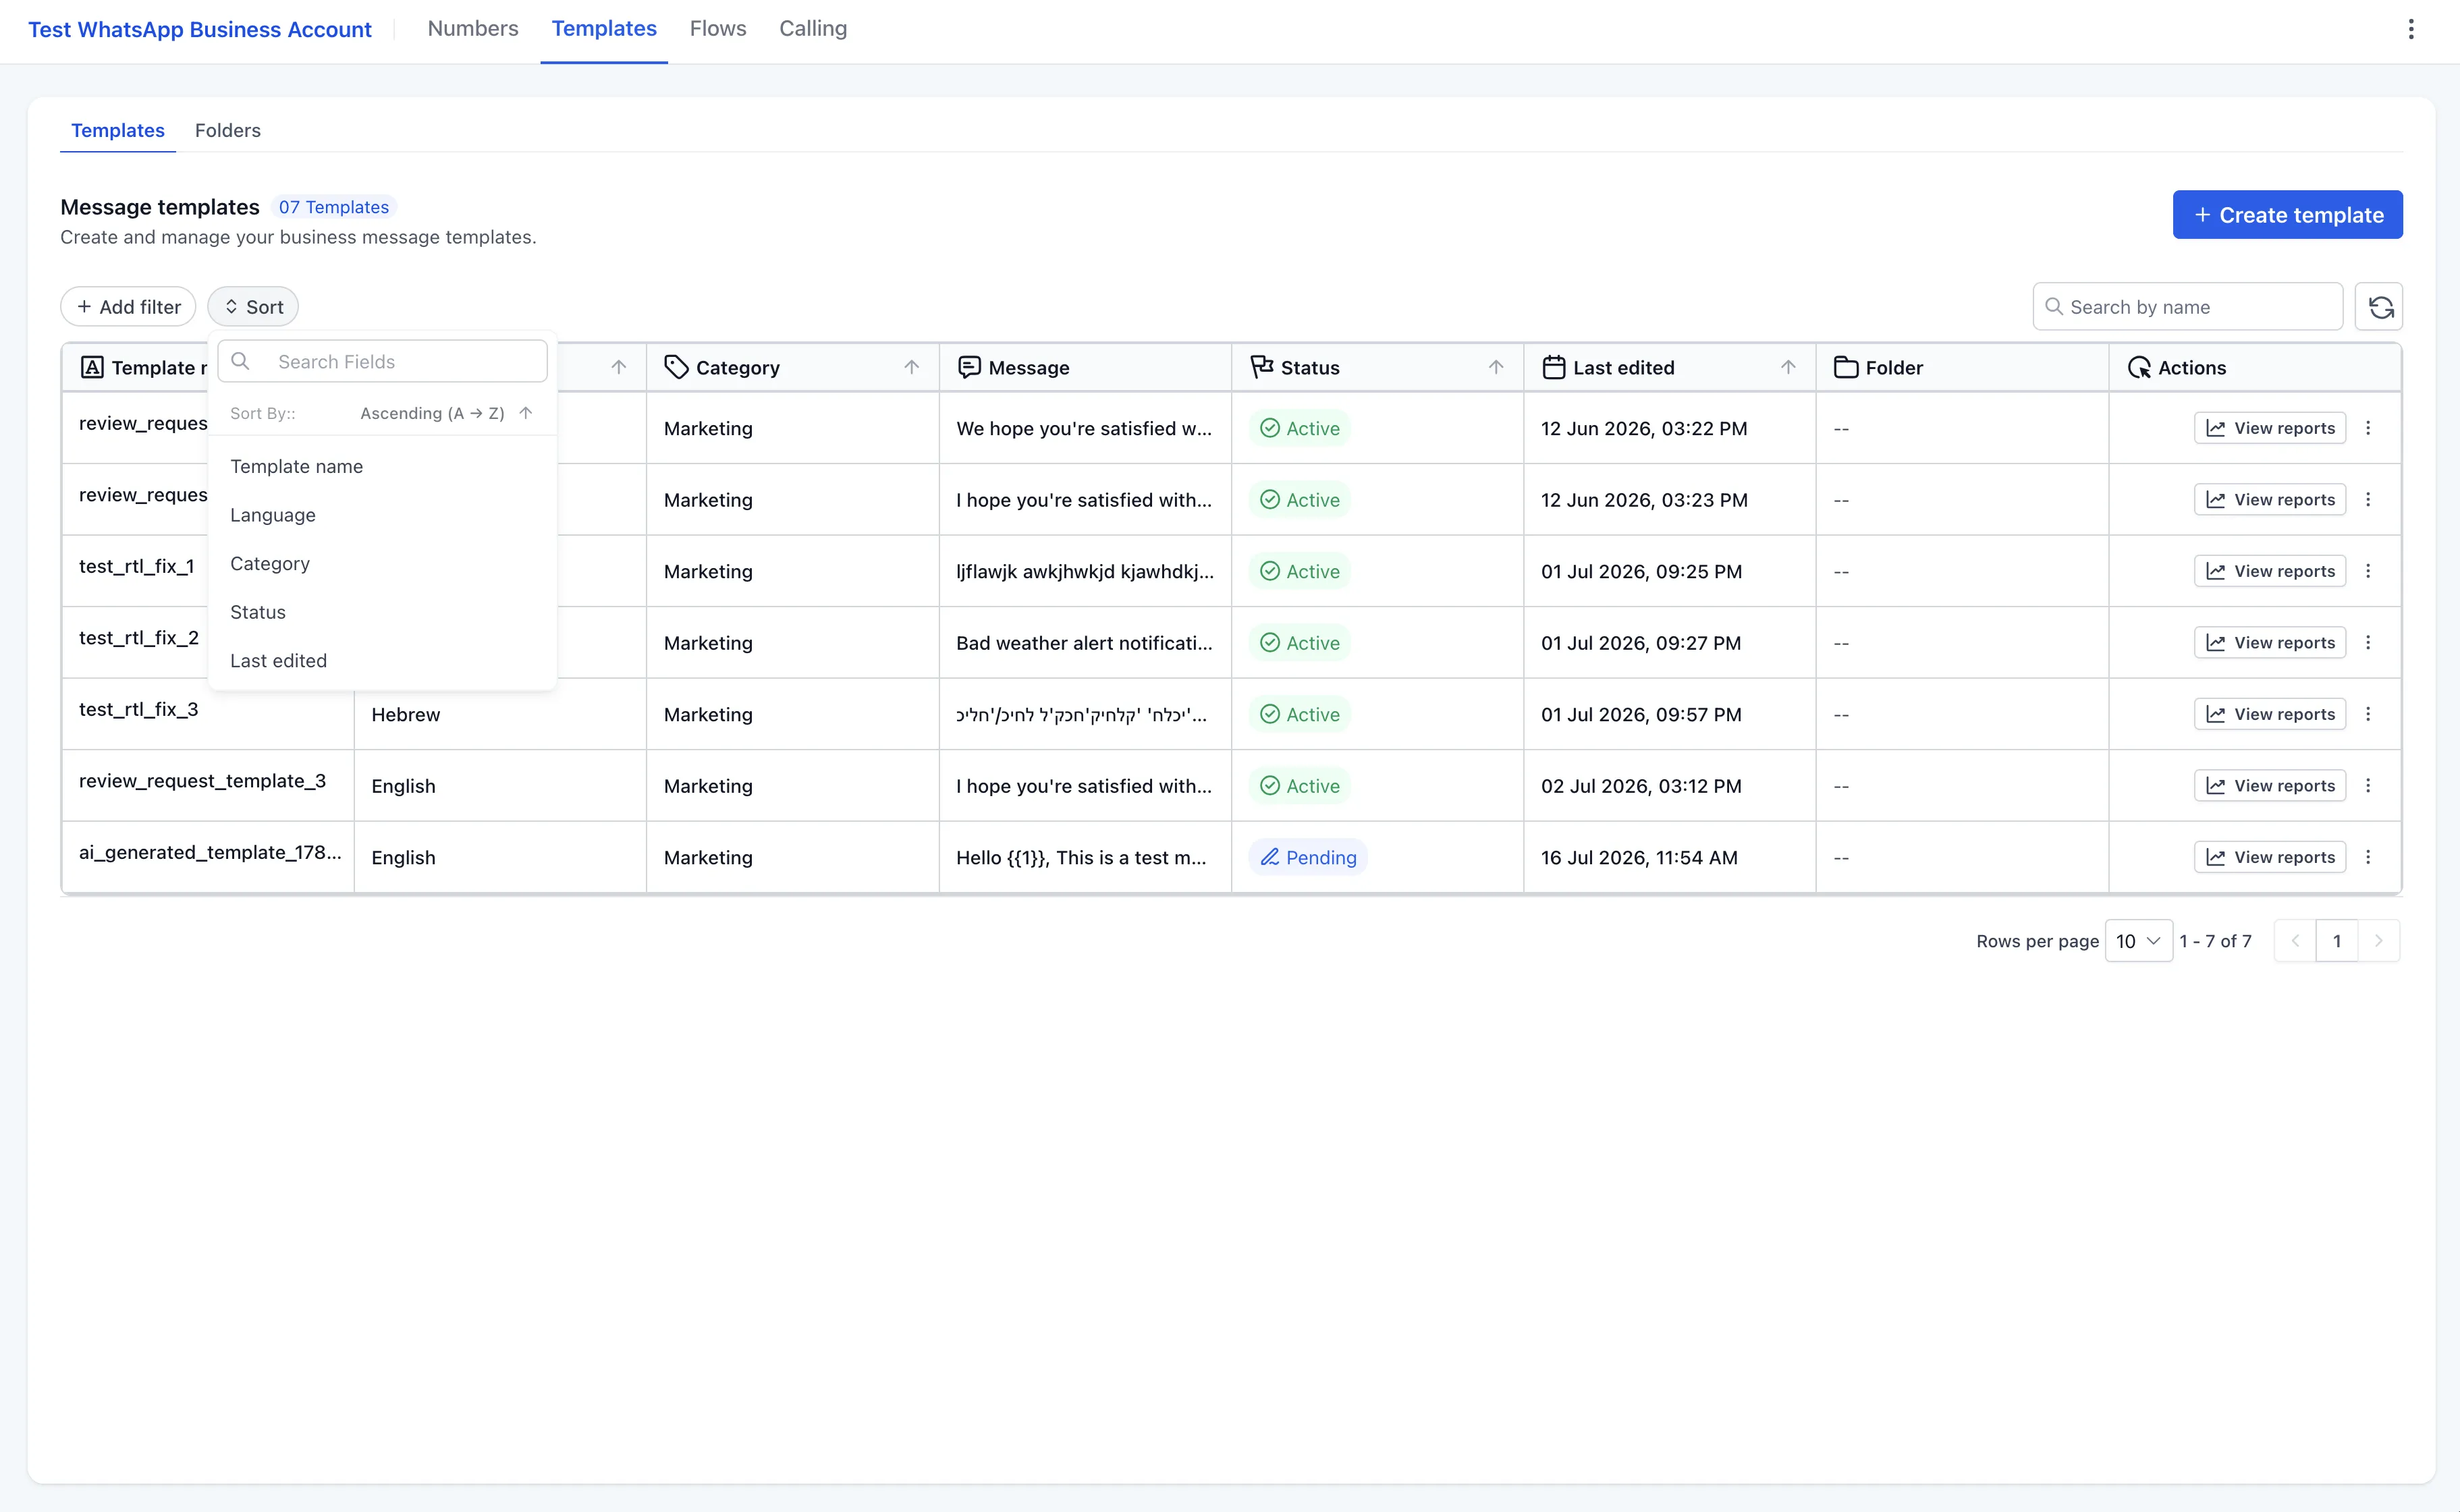Open row menu for review_request_template_3
Viewport: 2460px width, 1512px height.
2368,786
